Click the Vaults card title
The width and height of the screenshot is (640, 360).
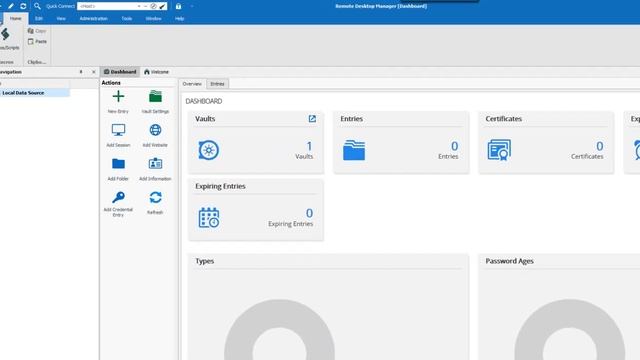(x=205, y=119)
